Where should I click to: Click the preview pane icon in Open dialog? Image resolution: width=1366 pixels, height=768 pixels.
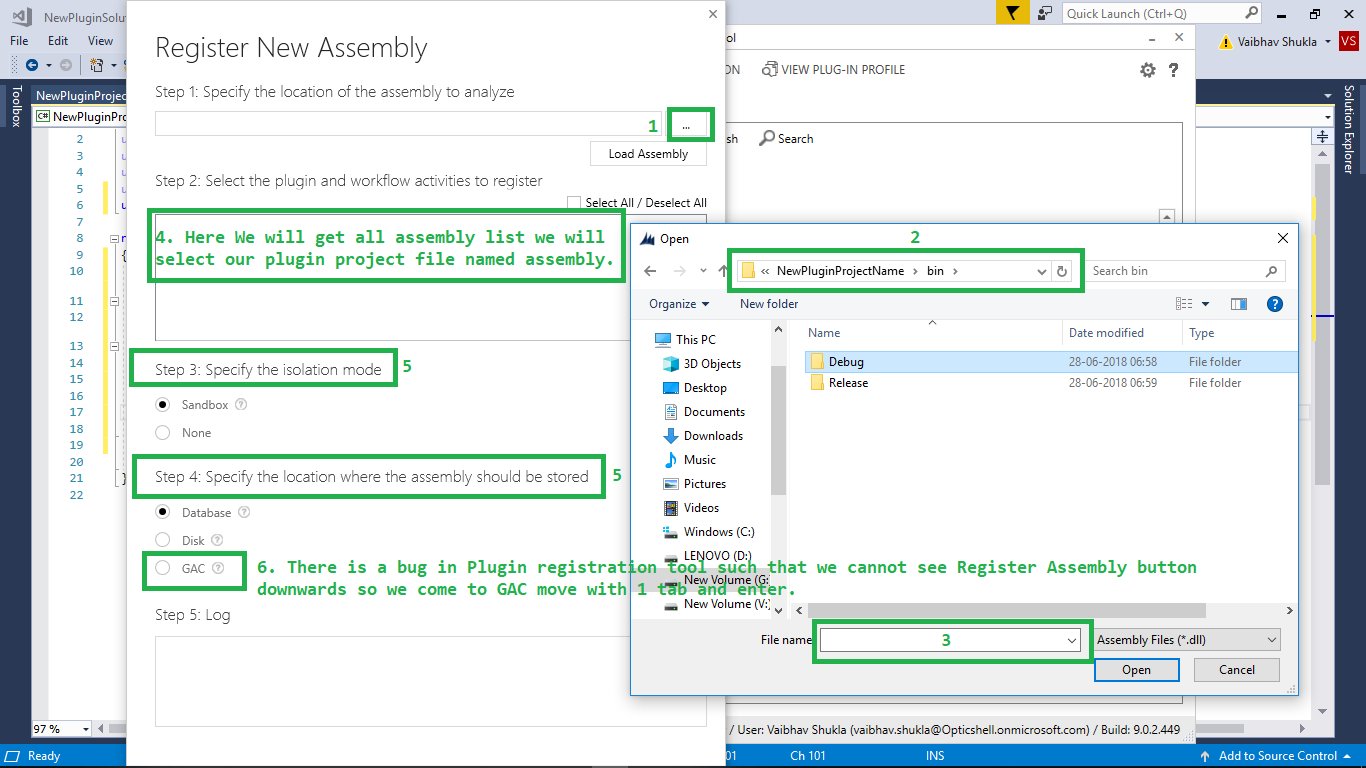[1237, 303]
